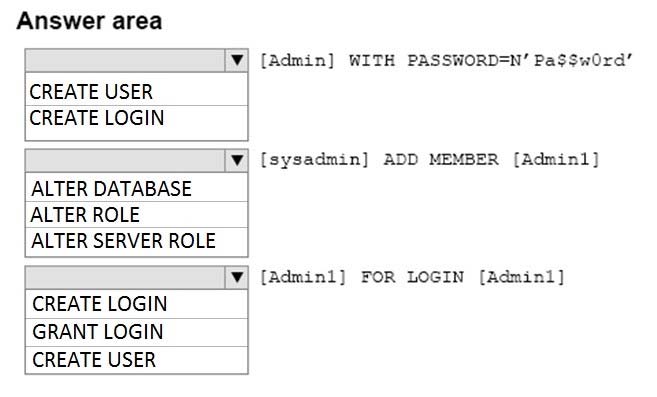The height and width of the screenshot is (397, 657).
Task: Pick the ALTER SERVER ROLE option
Action: 137,241
